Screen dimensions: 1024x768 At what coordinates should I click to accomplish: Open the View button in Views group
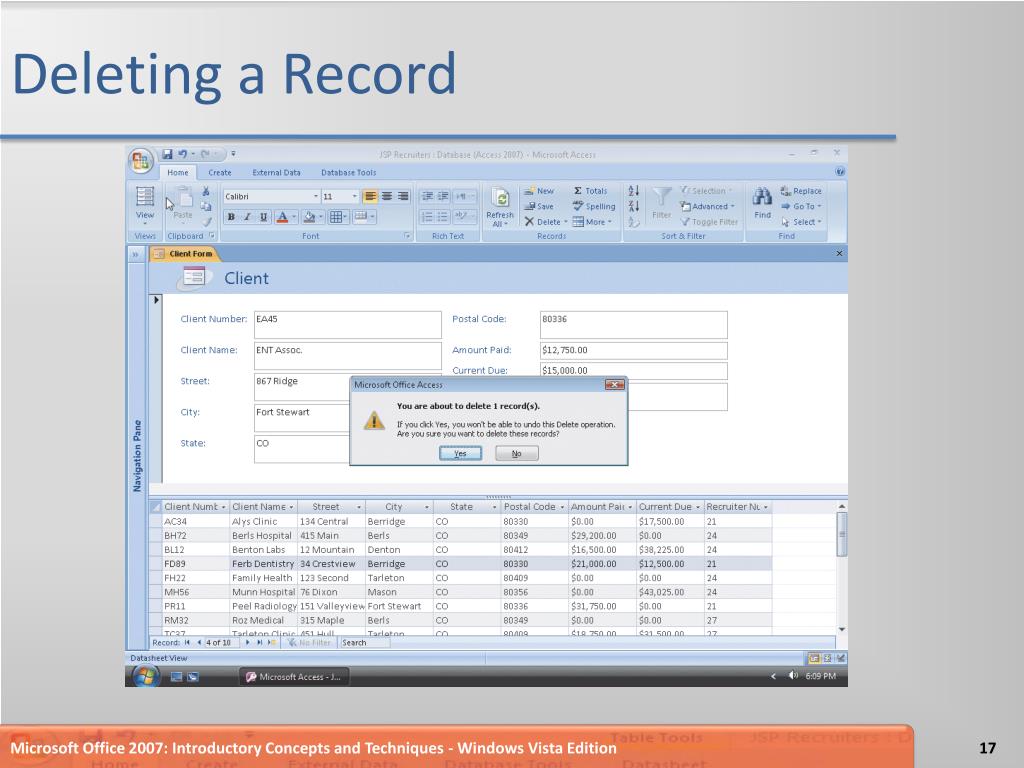(145, 204)
